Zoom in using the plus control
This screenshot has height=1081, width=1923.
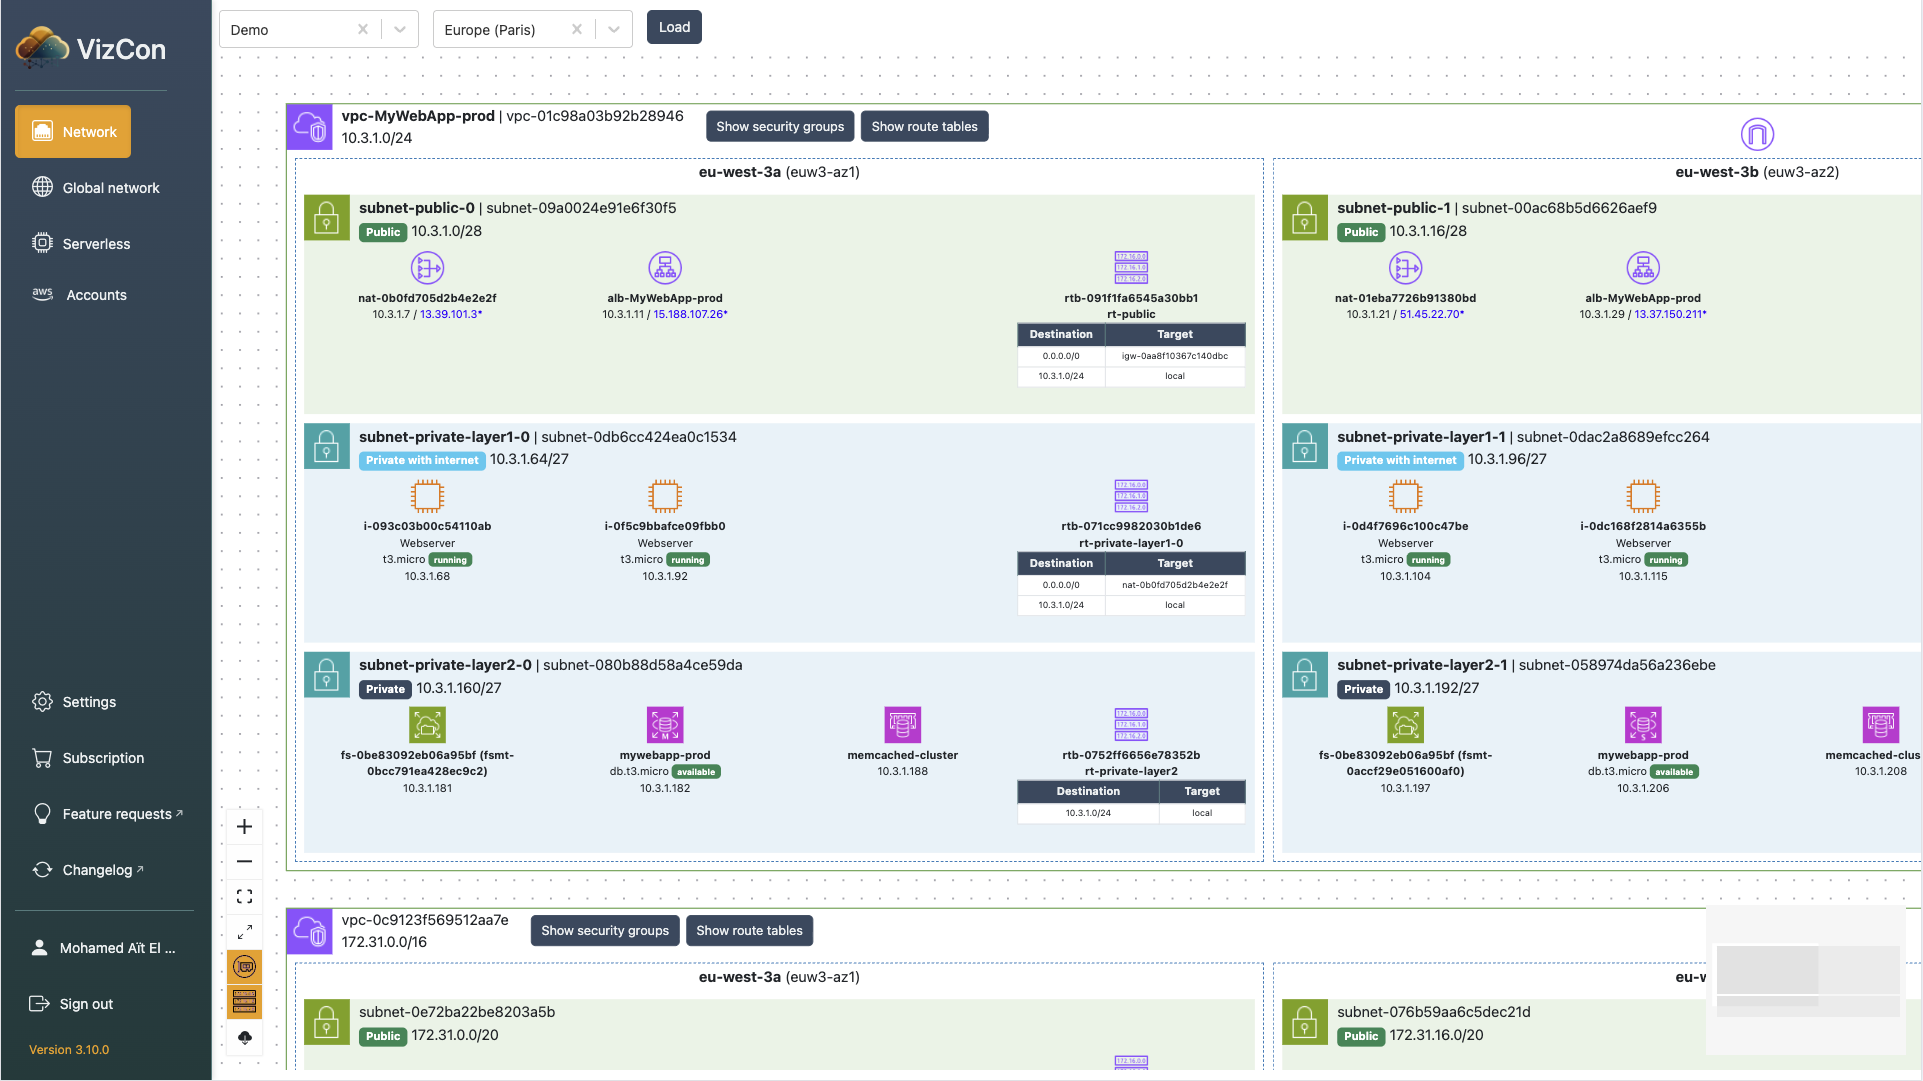[244, 826]
